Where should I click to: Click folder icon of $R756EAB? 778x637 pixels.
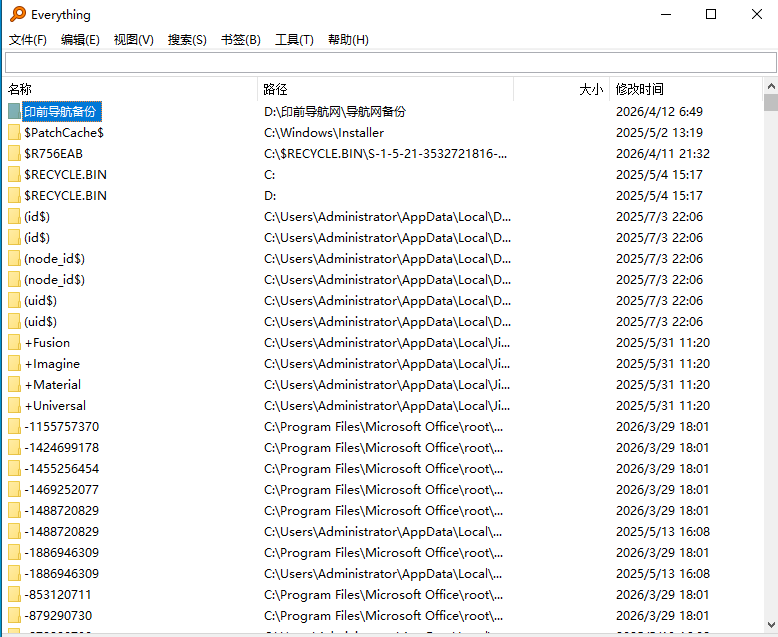tap(14, 154)
